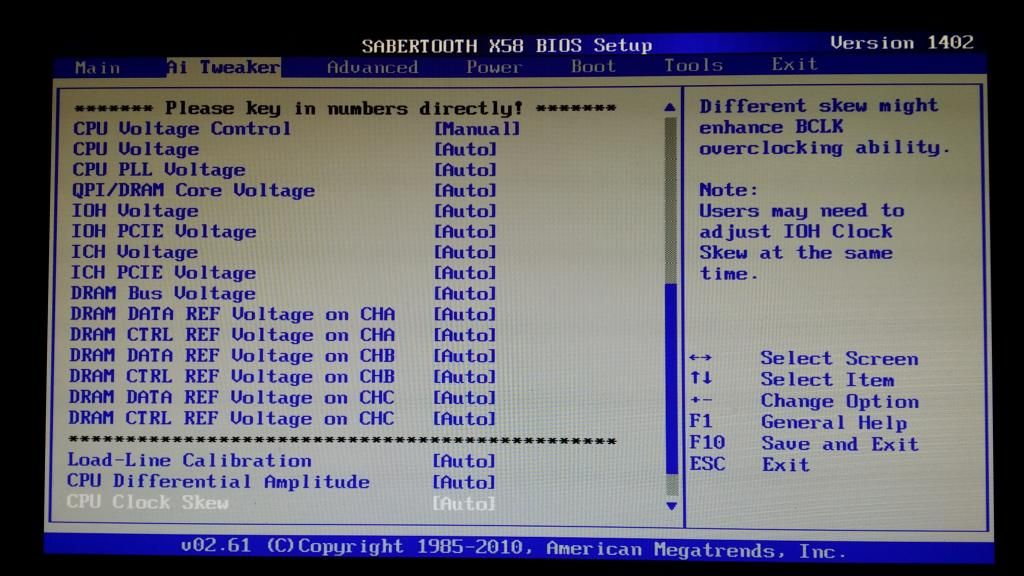Image resolution: width=1024 pixels, height=576 pixels.
Task: Open DRAM DATA REF CHA Auto value
Action: click(466, 314)
